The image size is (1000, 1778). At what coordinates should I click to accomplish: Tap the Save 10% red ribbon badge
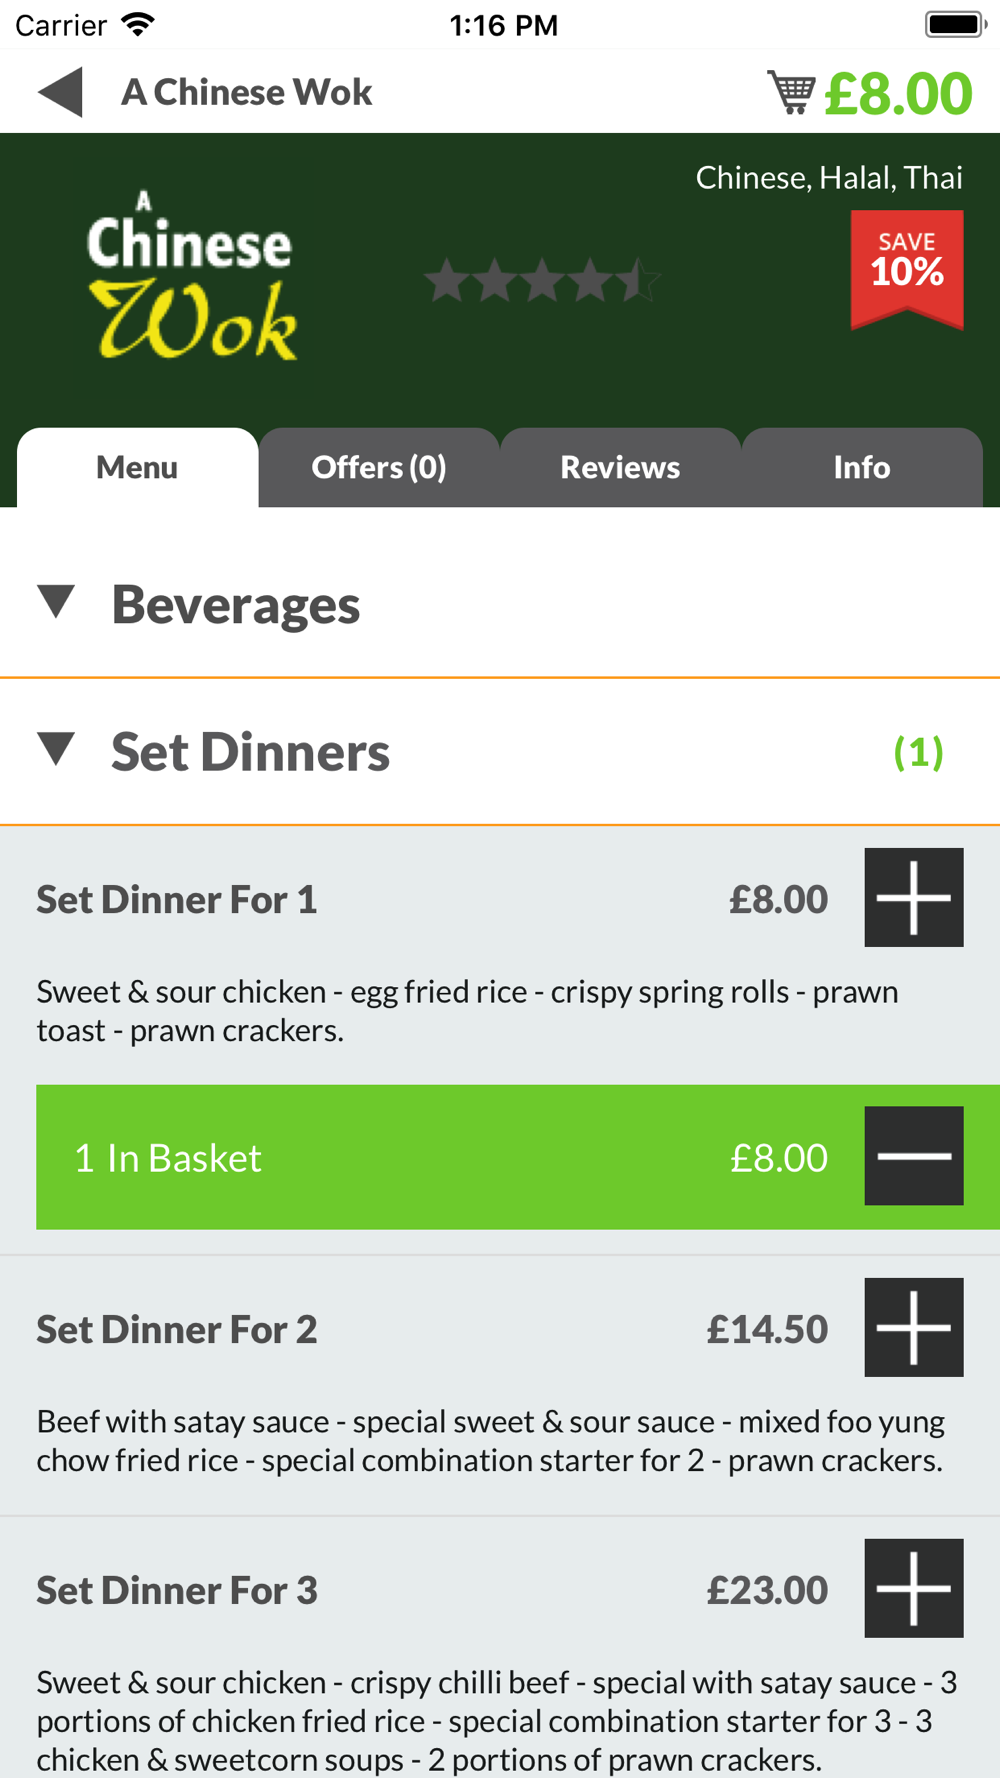point(907,269)
